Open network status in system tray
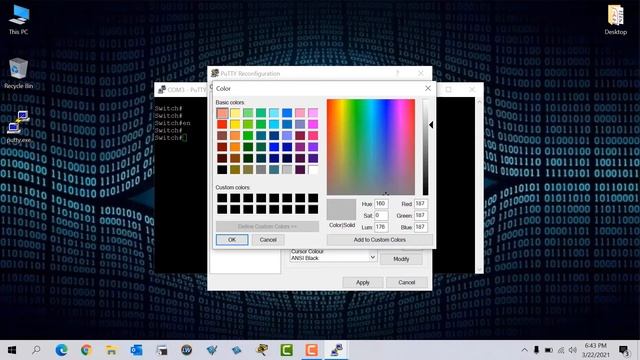Image resolution: width=640 pixels, height=360 pixels. pos(561,350)
